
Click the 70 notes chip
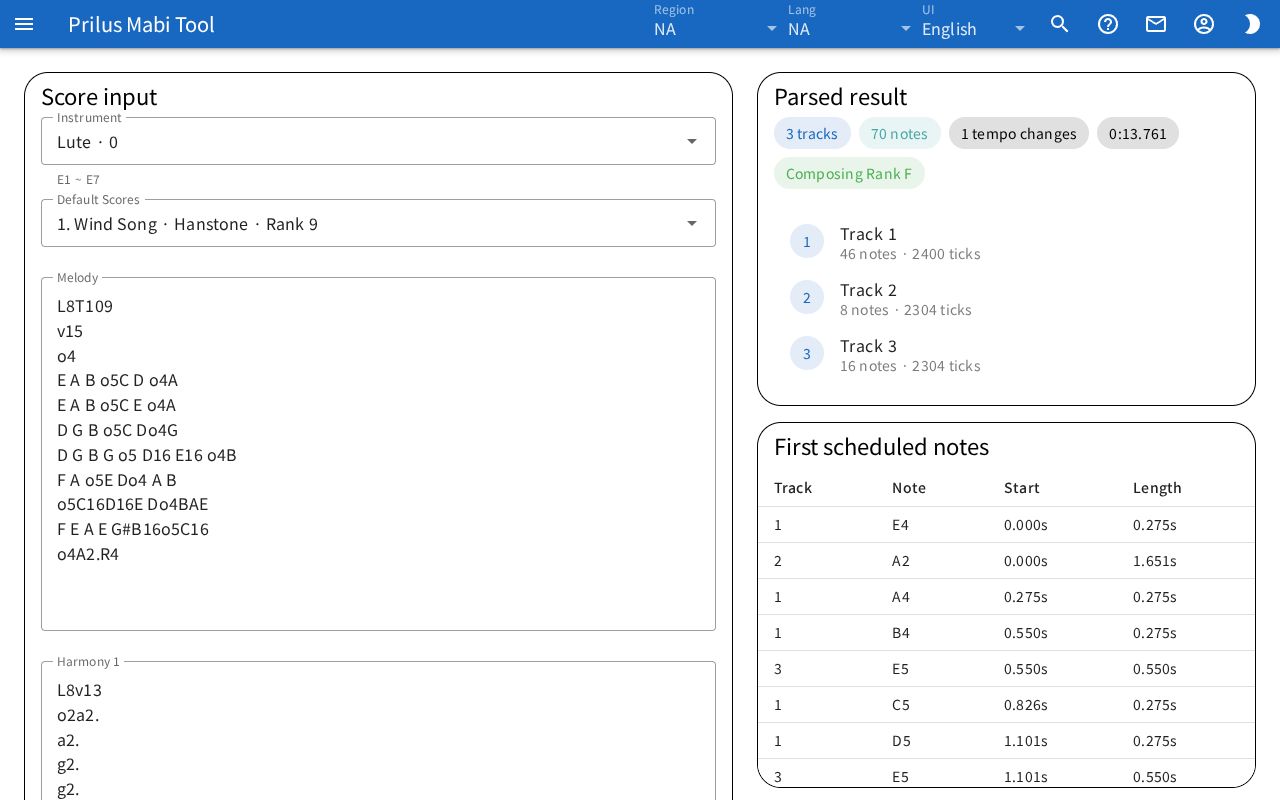pyautogui.click(x=899, y=133)
